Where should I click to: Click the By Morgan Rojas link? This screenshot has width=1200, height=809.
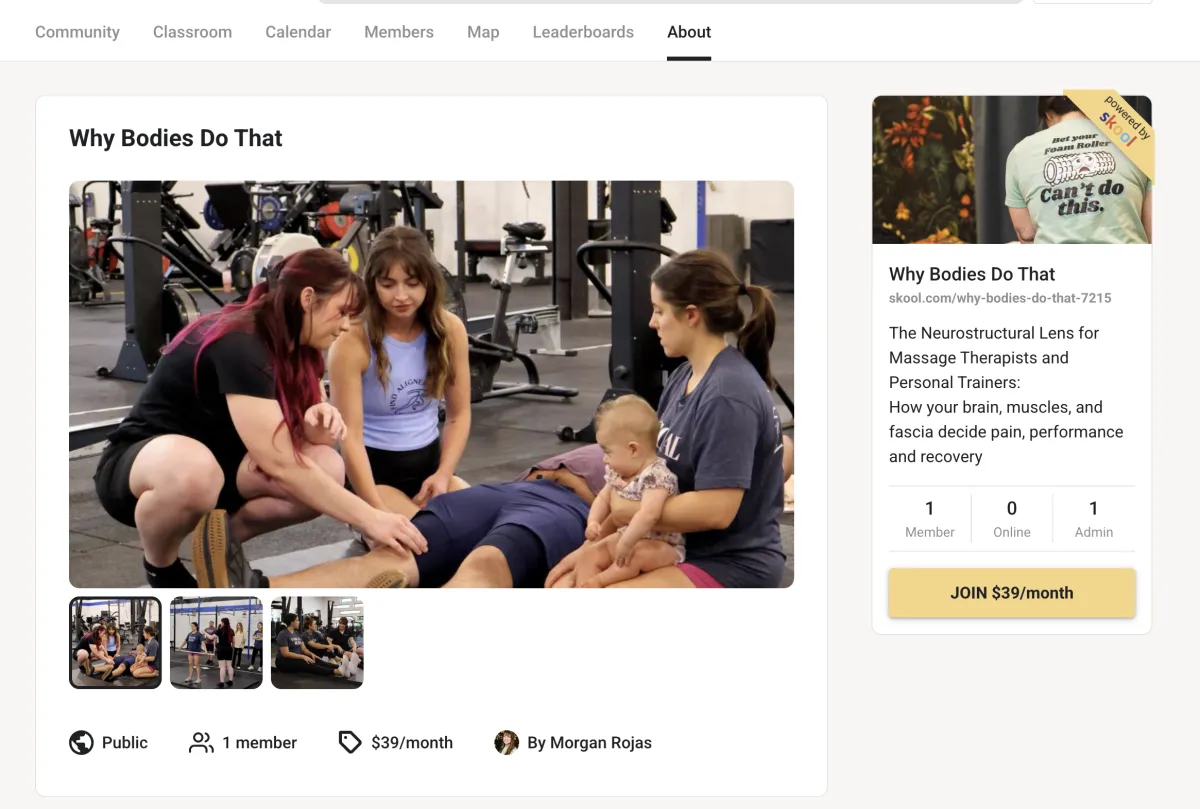tap(589, 743)
